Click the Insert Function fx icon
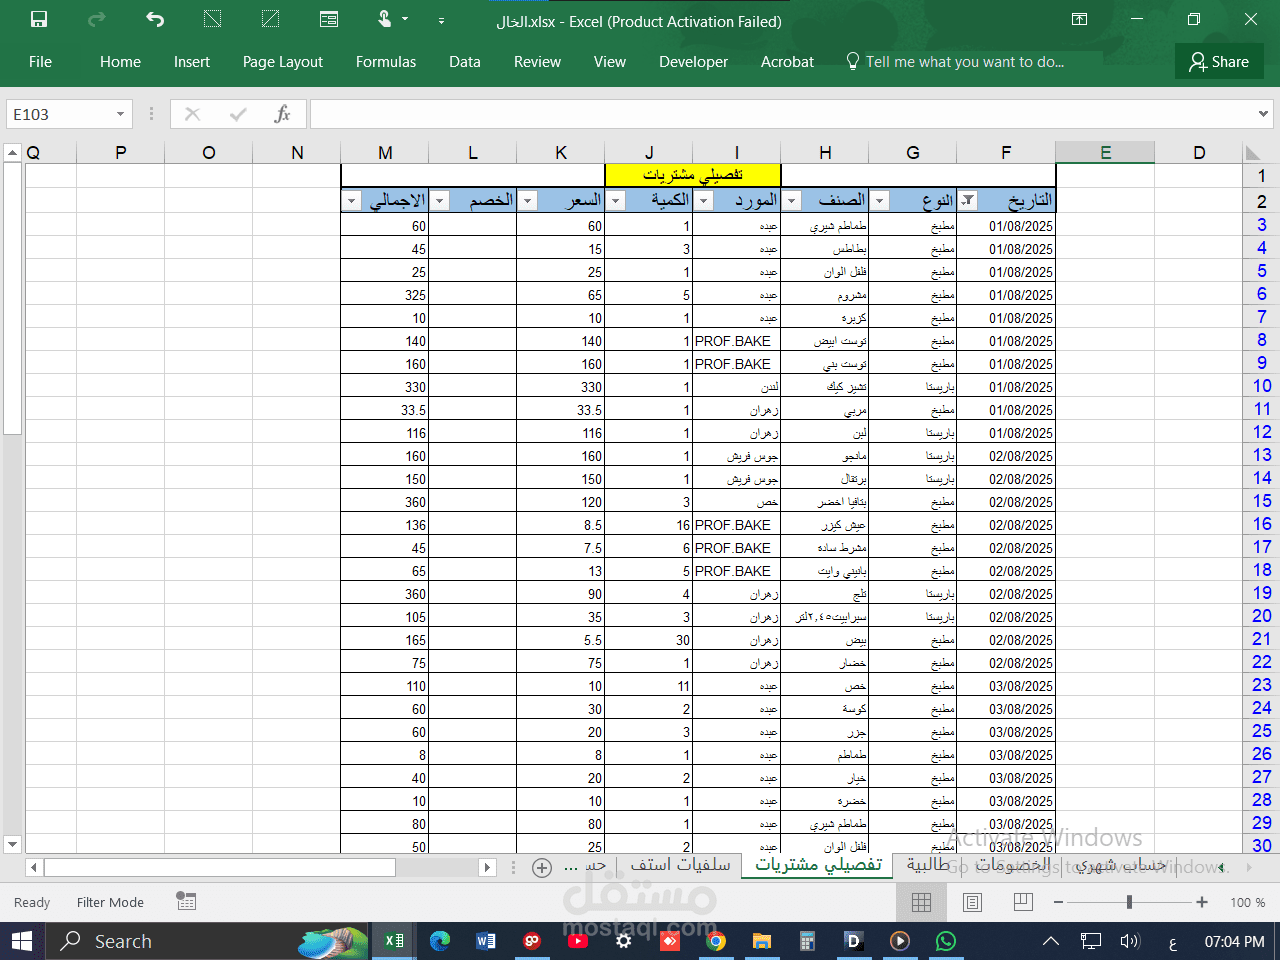Screen dimensions: 1280x960 point(282,114)
